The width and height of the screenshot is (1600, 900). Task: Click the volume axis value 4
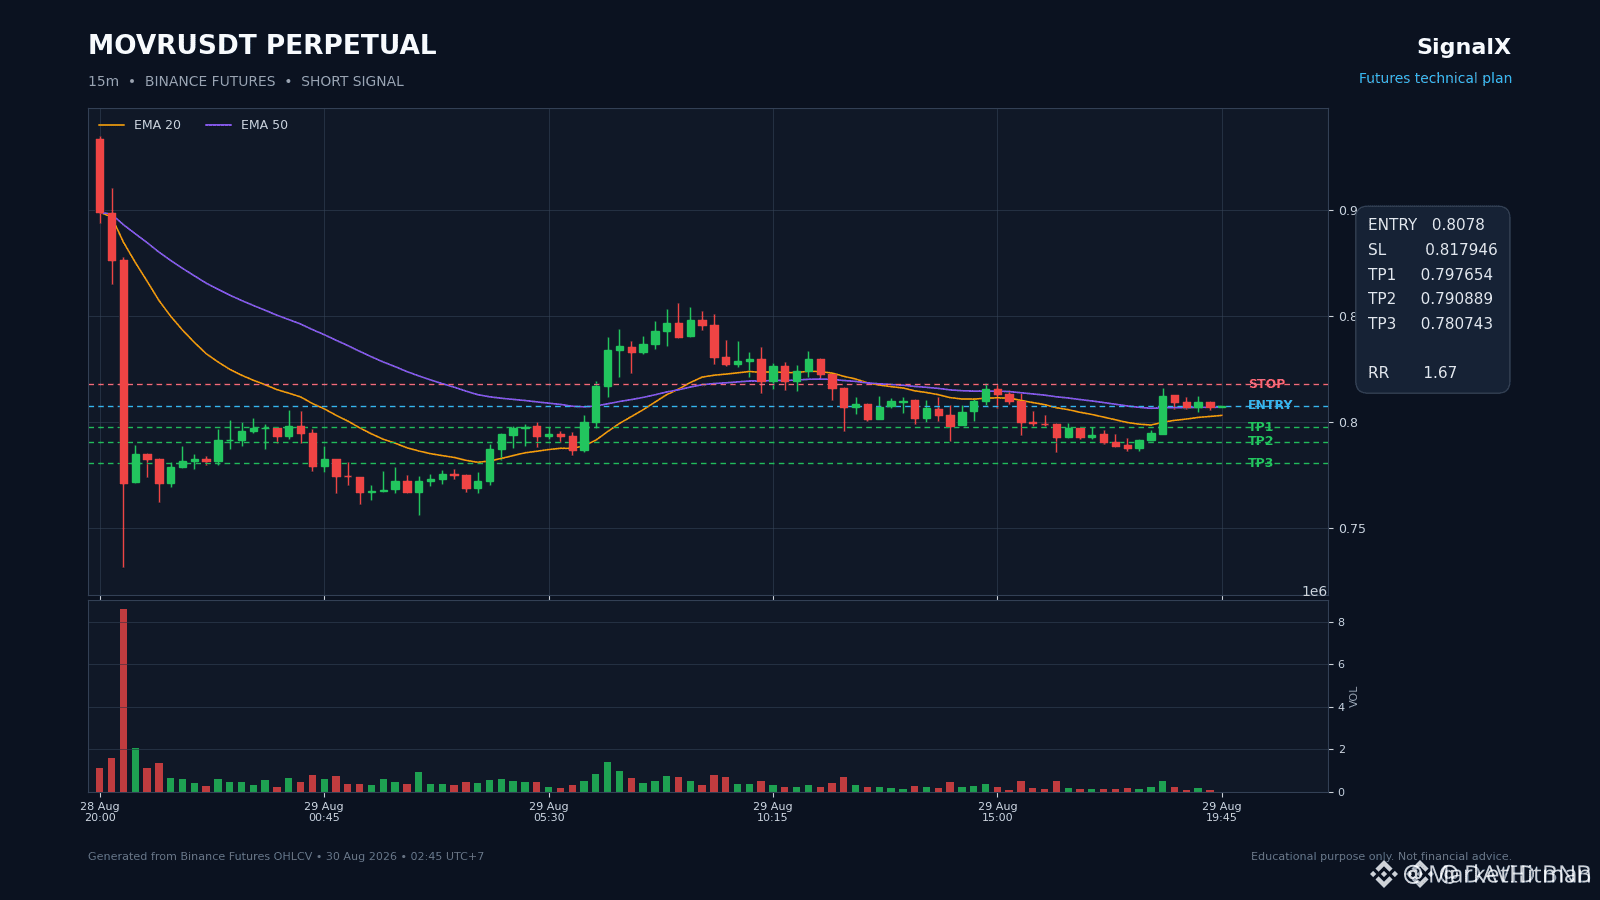pos(1342,707)
